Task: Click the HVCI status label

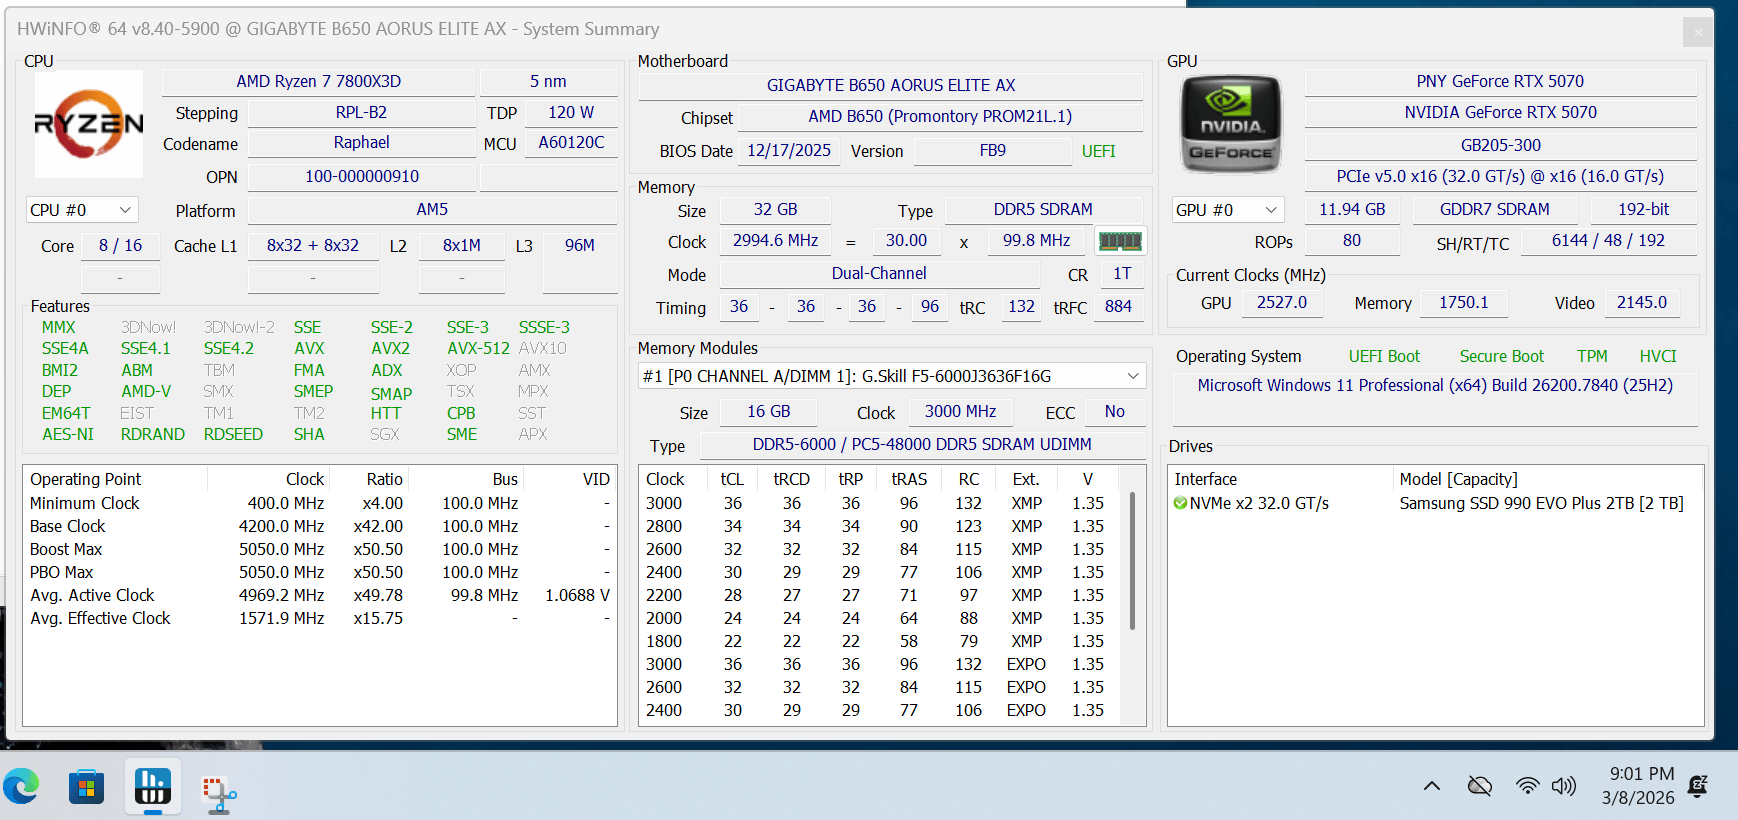Action: 1658,356
